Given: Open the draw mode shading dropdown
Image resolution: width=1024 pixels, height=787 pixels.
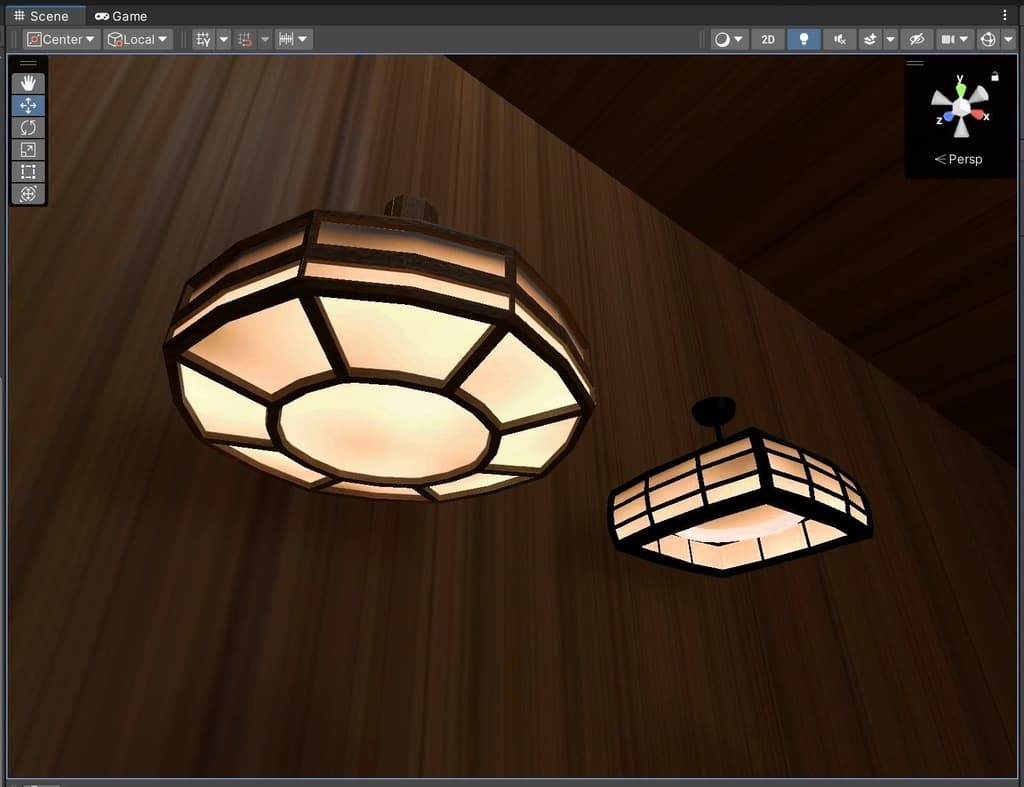Looking at the screenshot, I should [x=729, y=39].
